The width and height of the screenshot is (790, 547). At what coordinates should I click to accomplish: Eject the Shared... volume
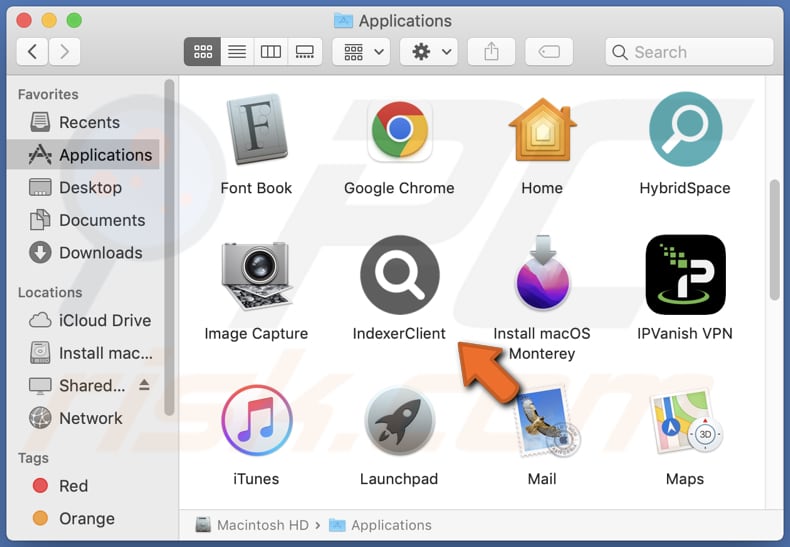pyautogui.click(x=145, y=385)
